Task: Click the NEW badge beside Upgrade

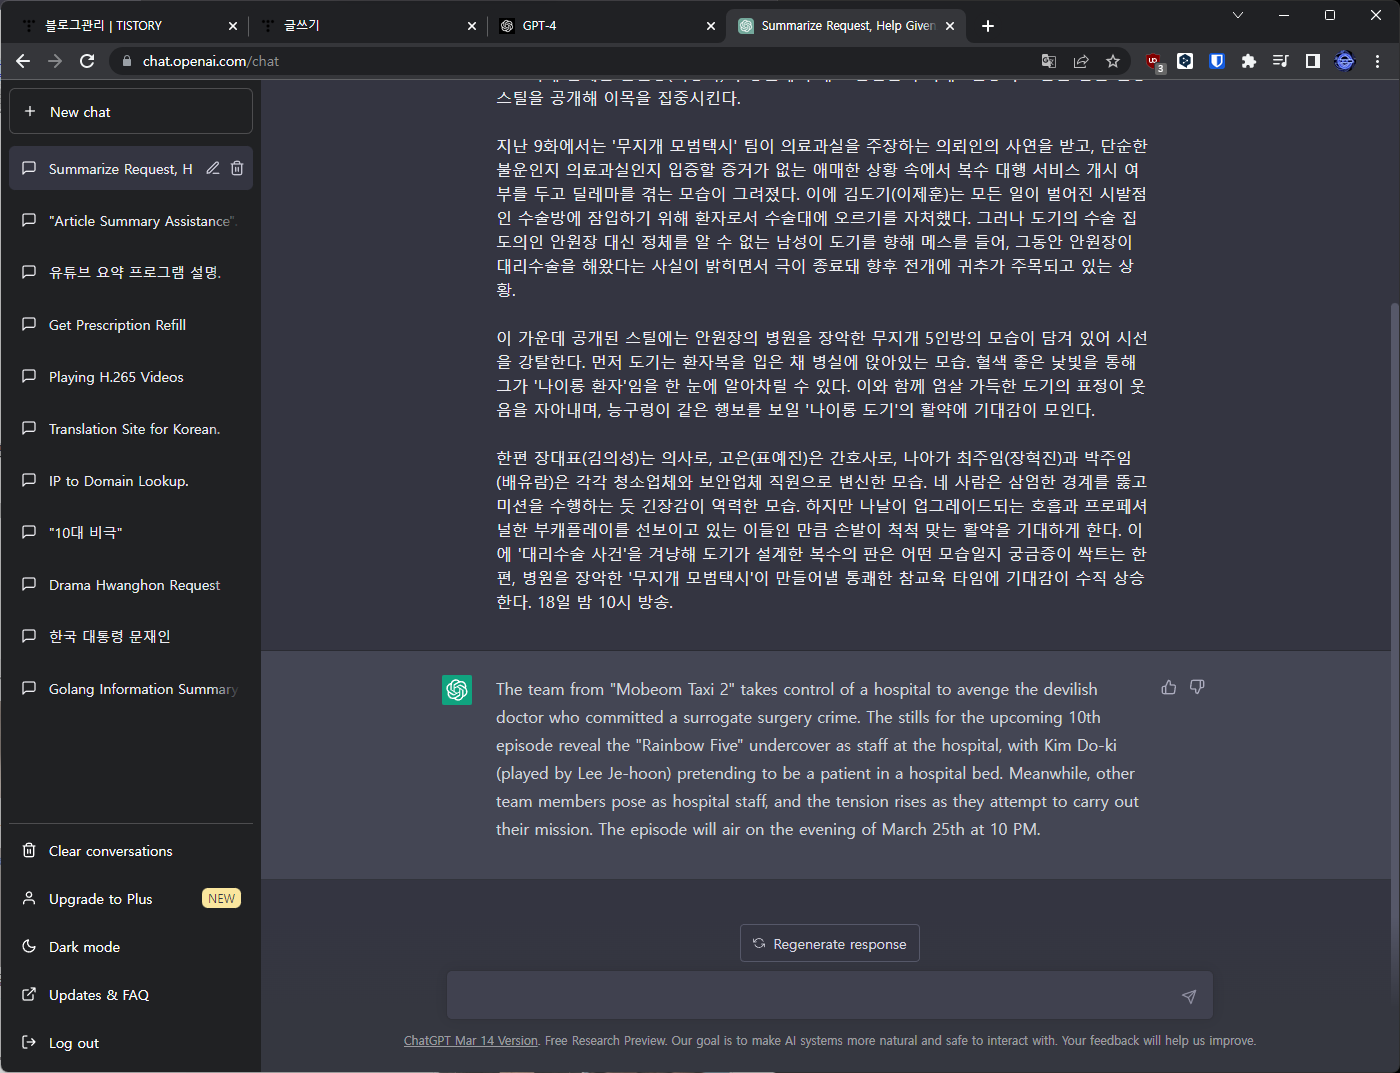Action: click(222, 898)
